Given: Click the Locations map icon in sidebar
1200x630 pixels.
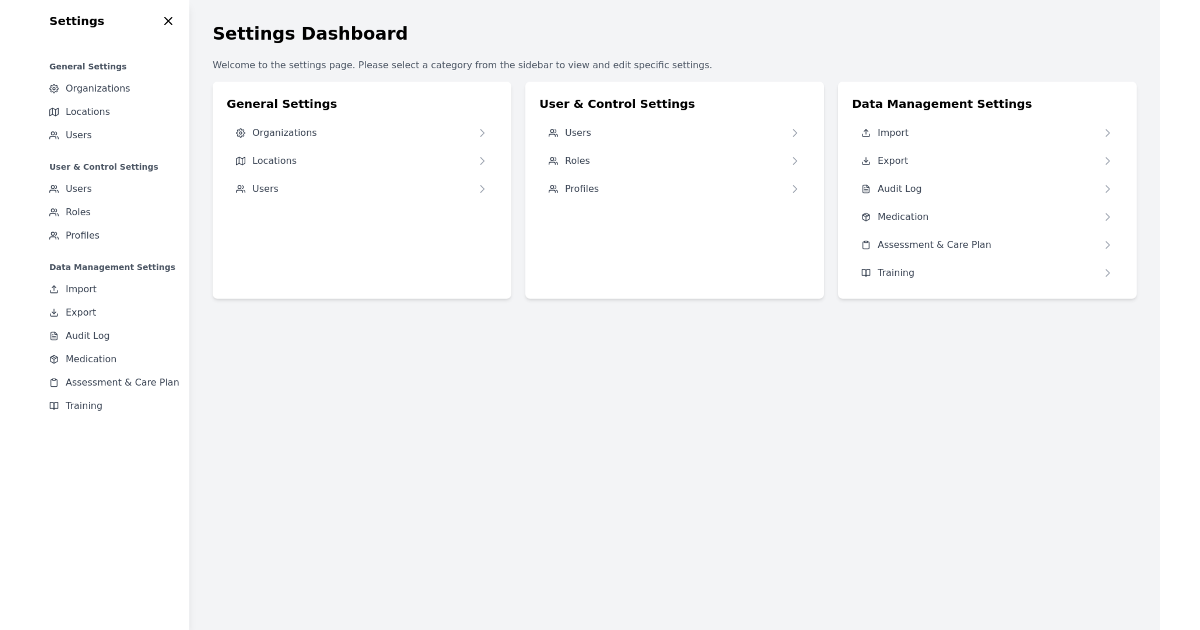Looking at the screenshot, I should click(x=53, y=111).
